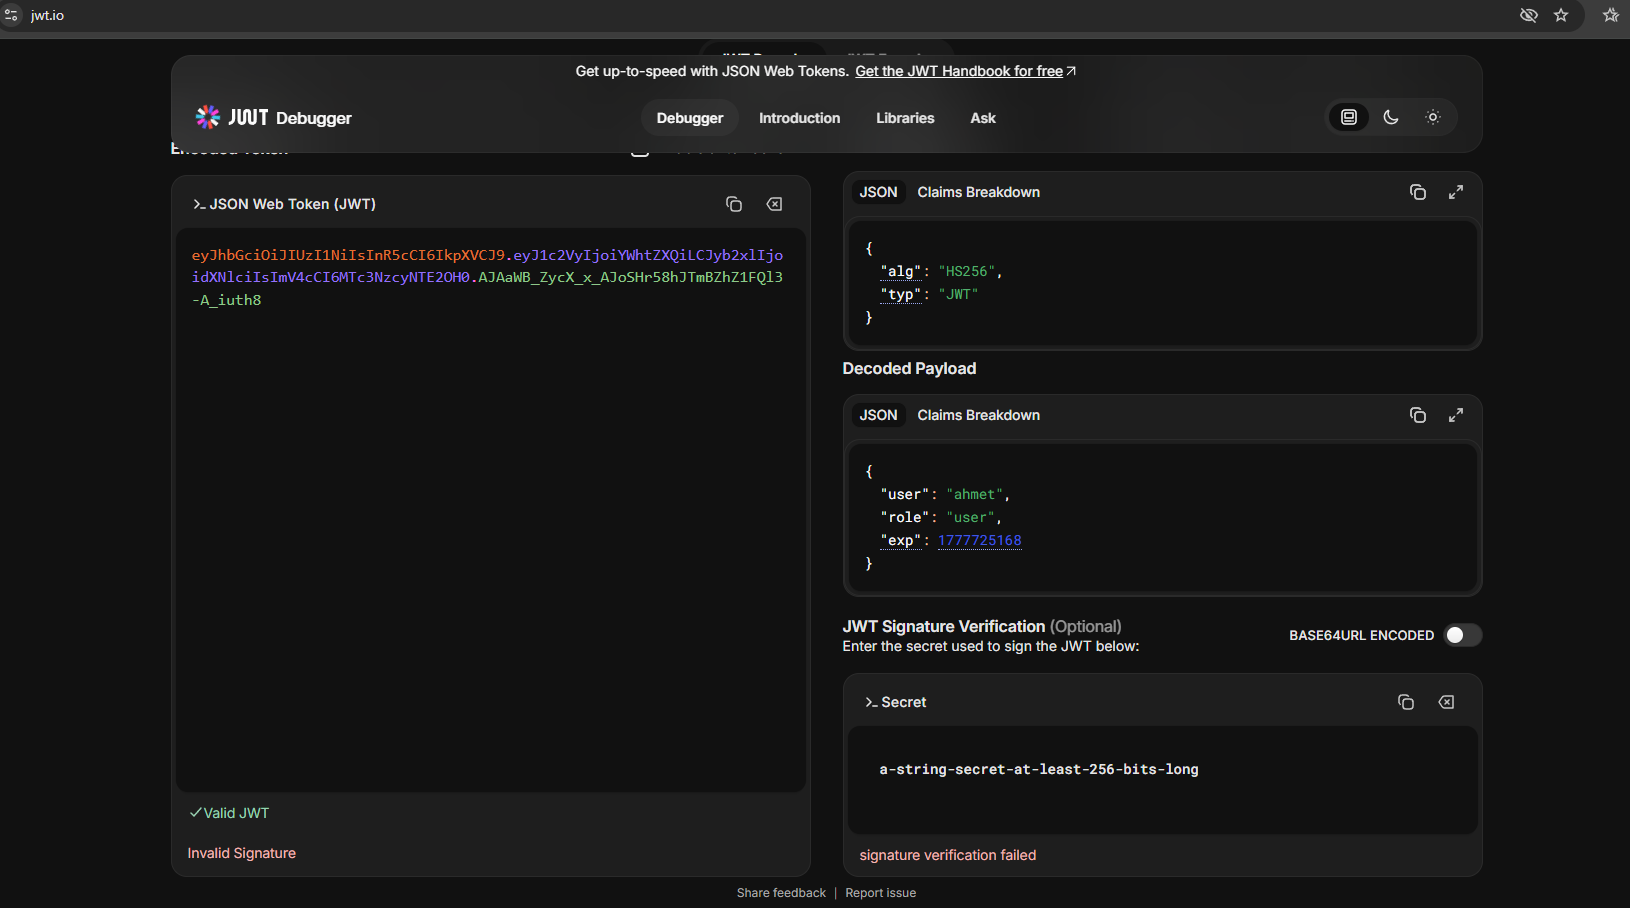The image size is (1630, 908).
Task: Switch to light mode sun icon
Action: point(1433,117)
